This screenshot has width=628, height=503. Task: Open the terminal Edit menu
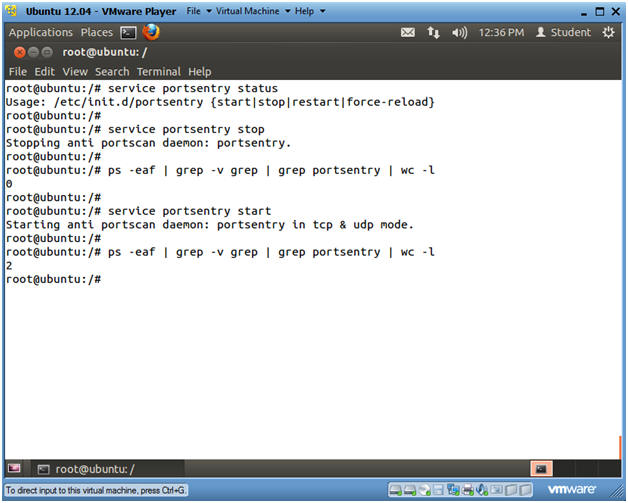[x=44, y=72]
